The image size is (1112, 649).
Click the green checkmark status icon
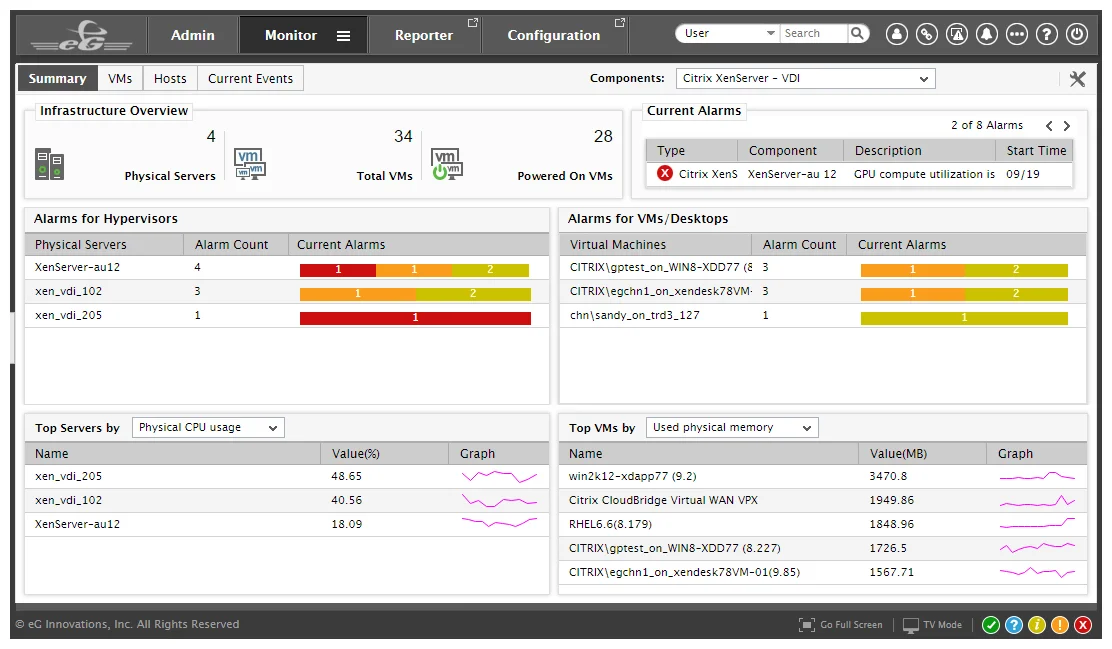(x=991, y=625)
